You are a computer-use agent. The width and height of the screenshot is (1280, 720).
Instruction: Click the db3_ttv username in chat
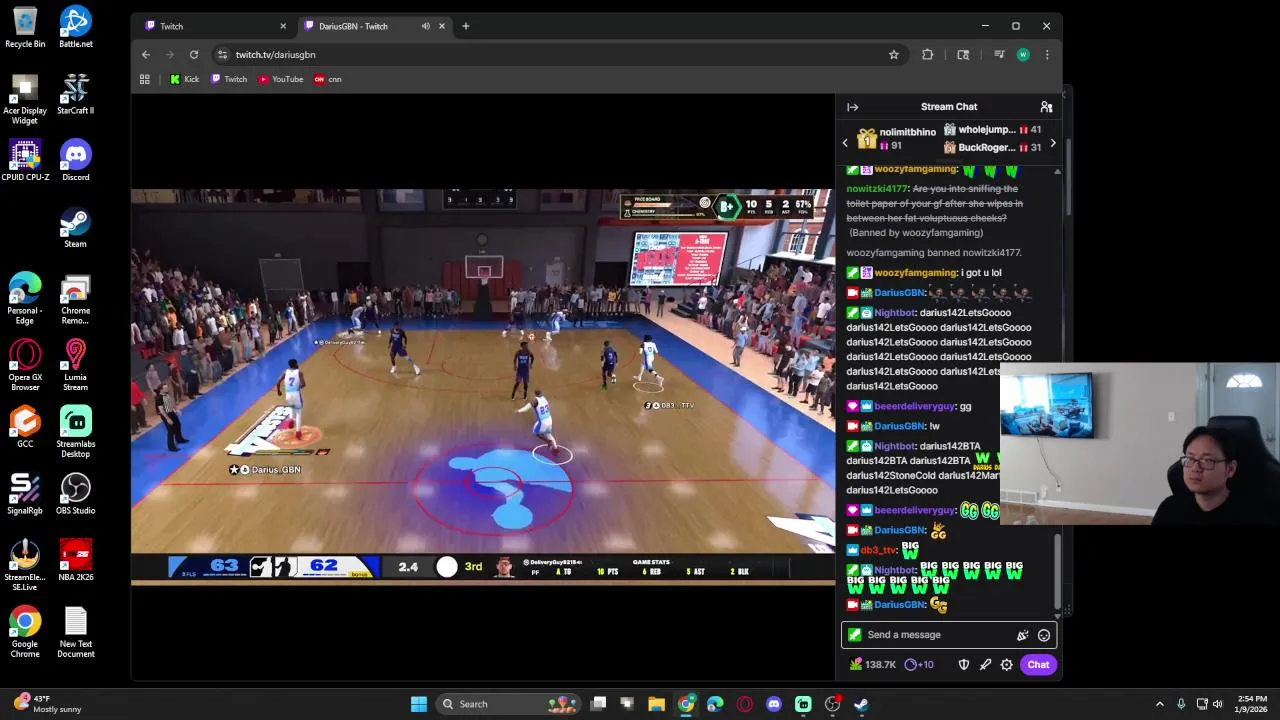pyautogui.click(x=879, y=551)
